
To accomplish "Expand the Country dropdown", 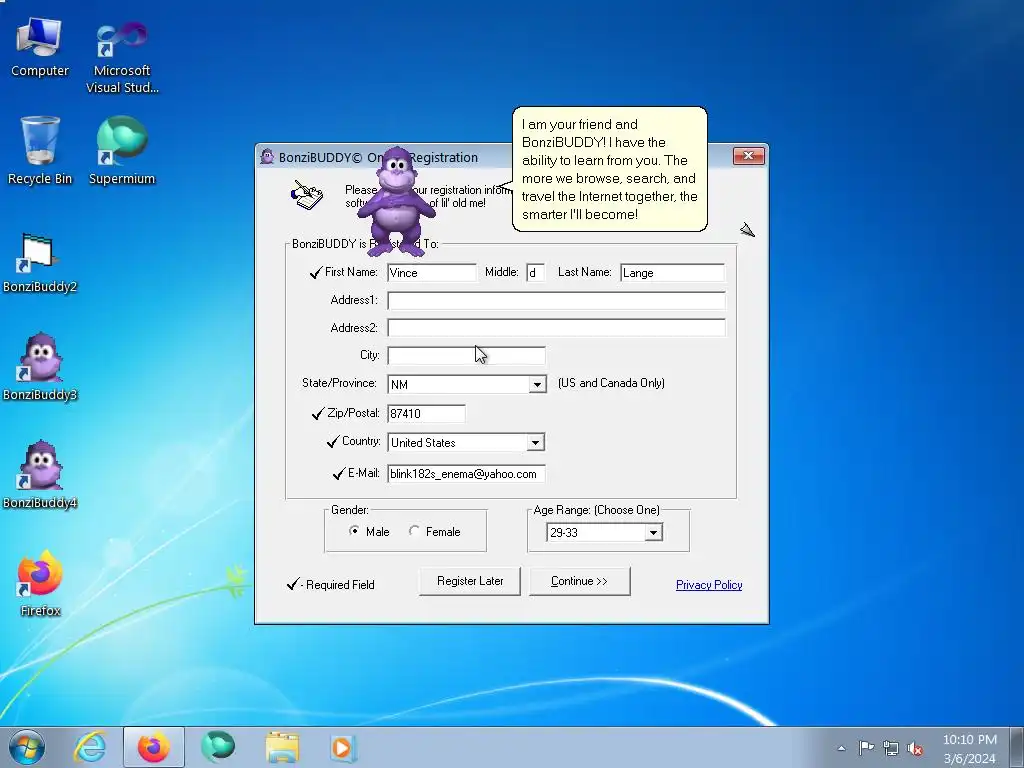I will point(536,443).
